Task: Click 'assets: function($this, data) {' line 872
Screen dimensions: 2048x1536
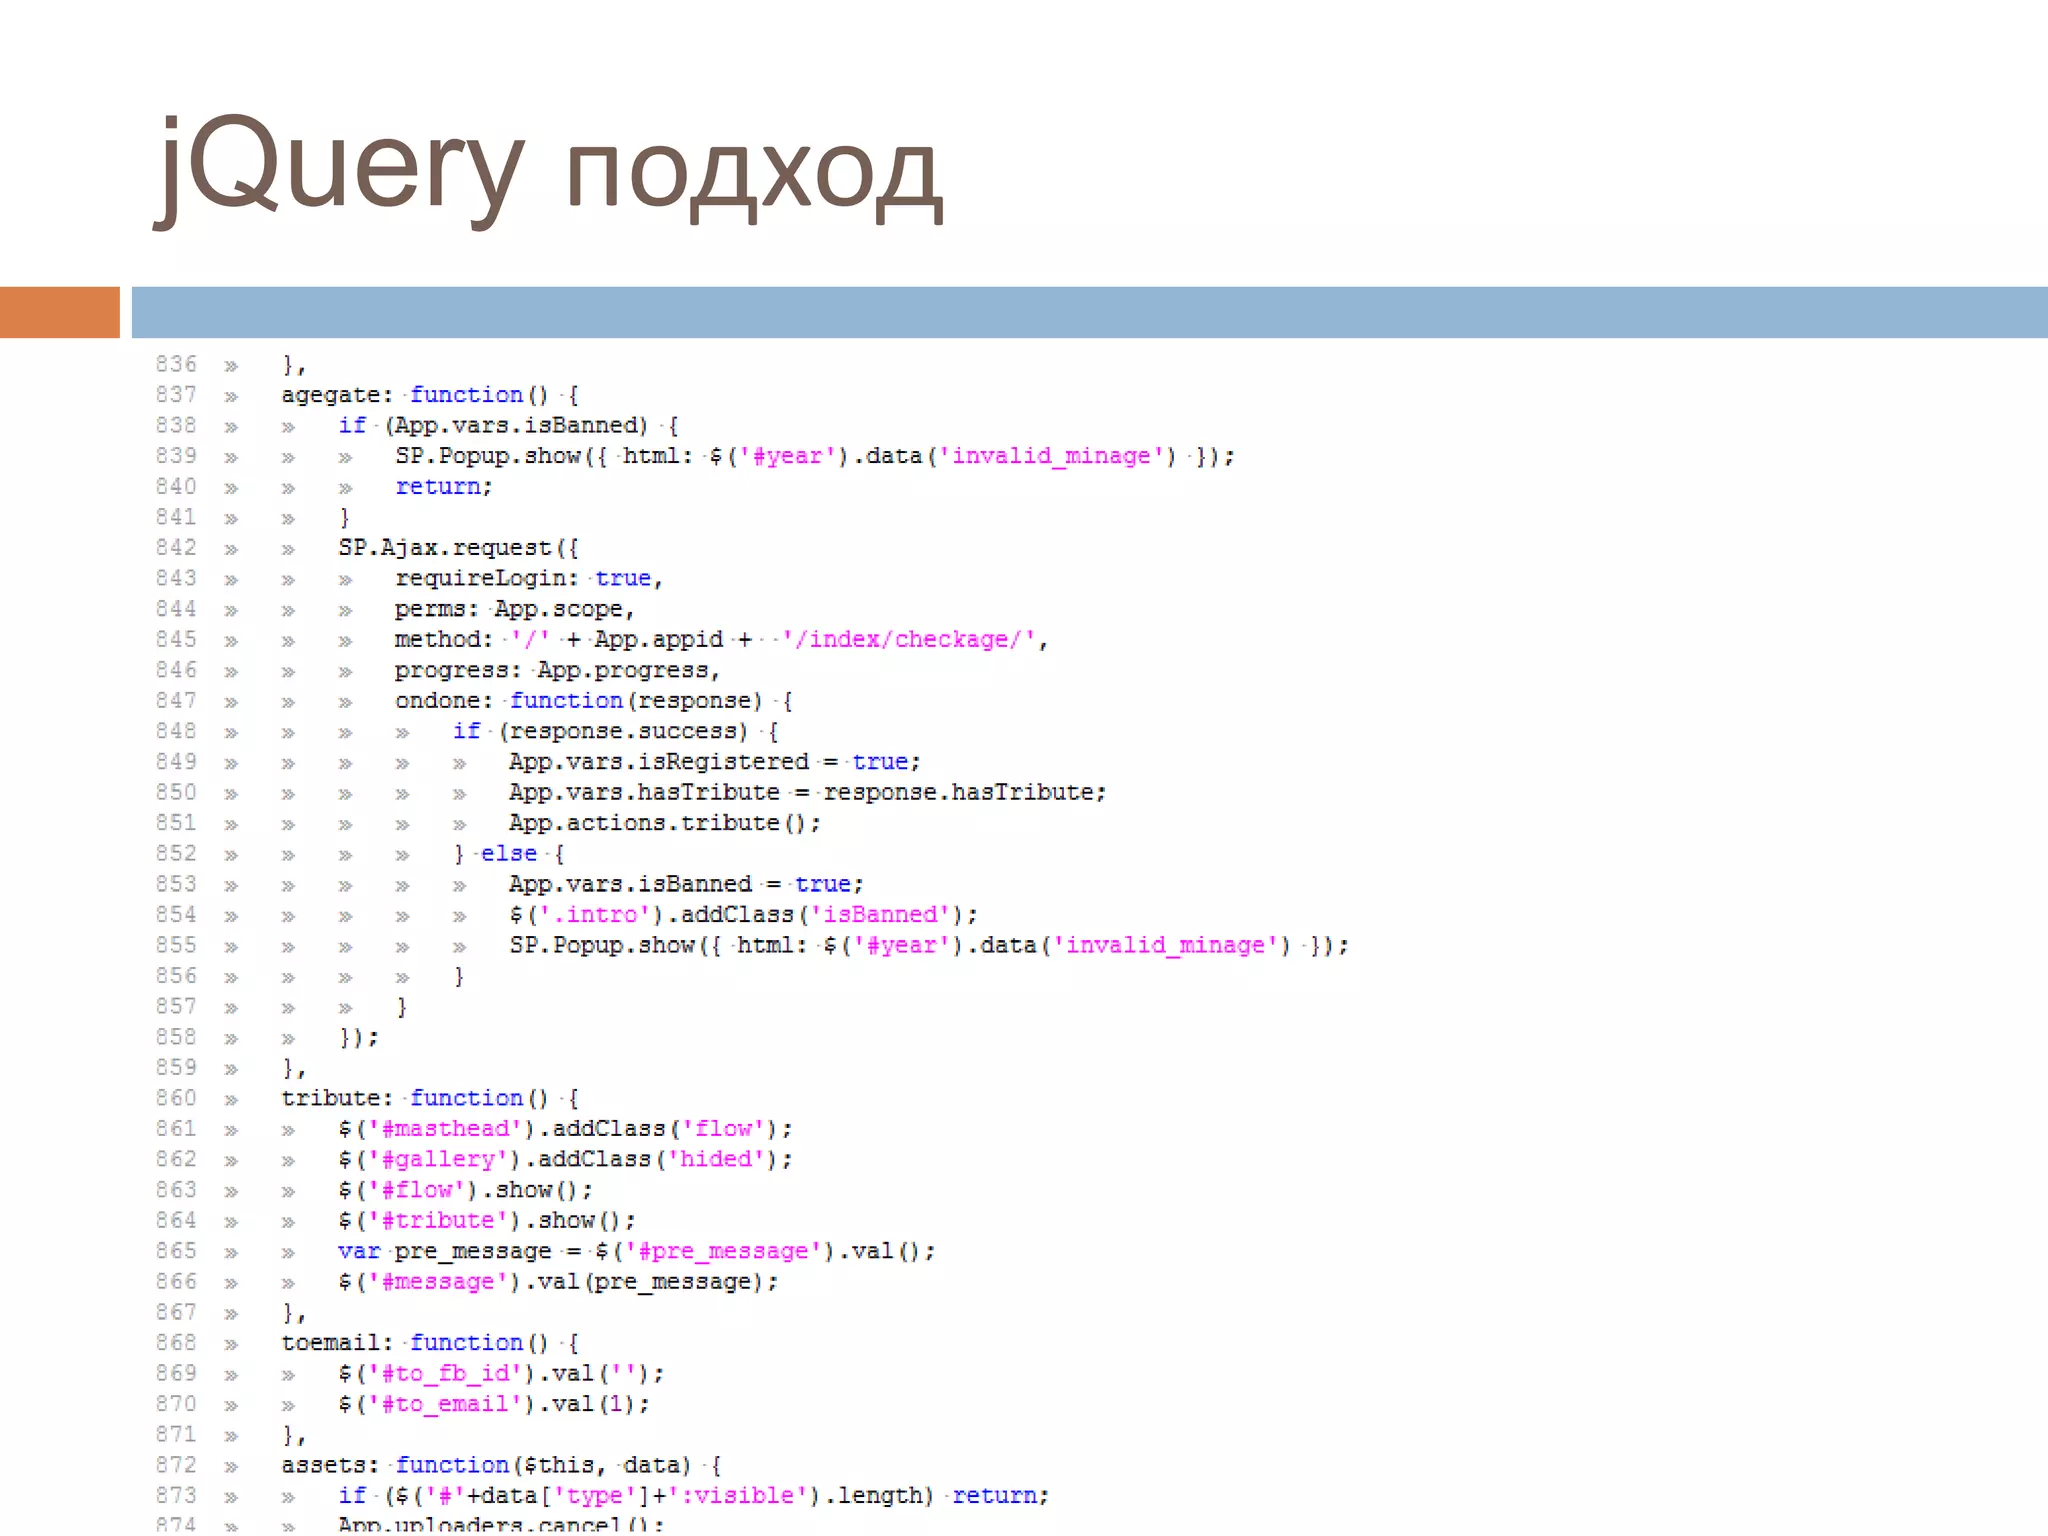Action: 501,1466
